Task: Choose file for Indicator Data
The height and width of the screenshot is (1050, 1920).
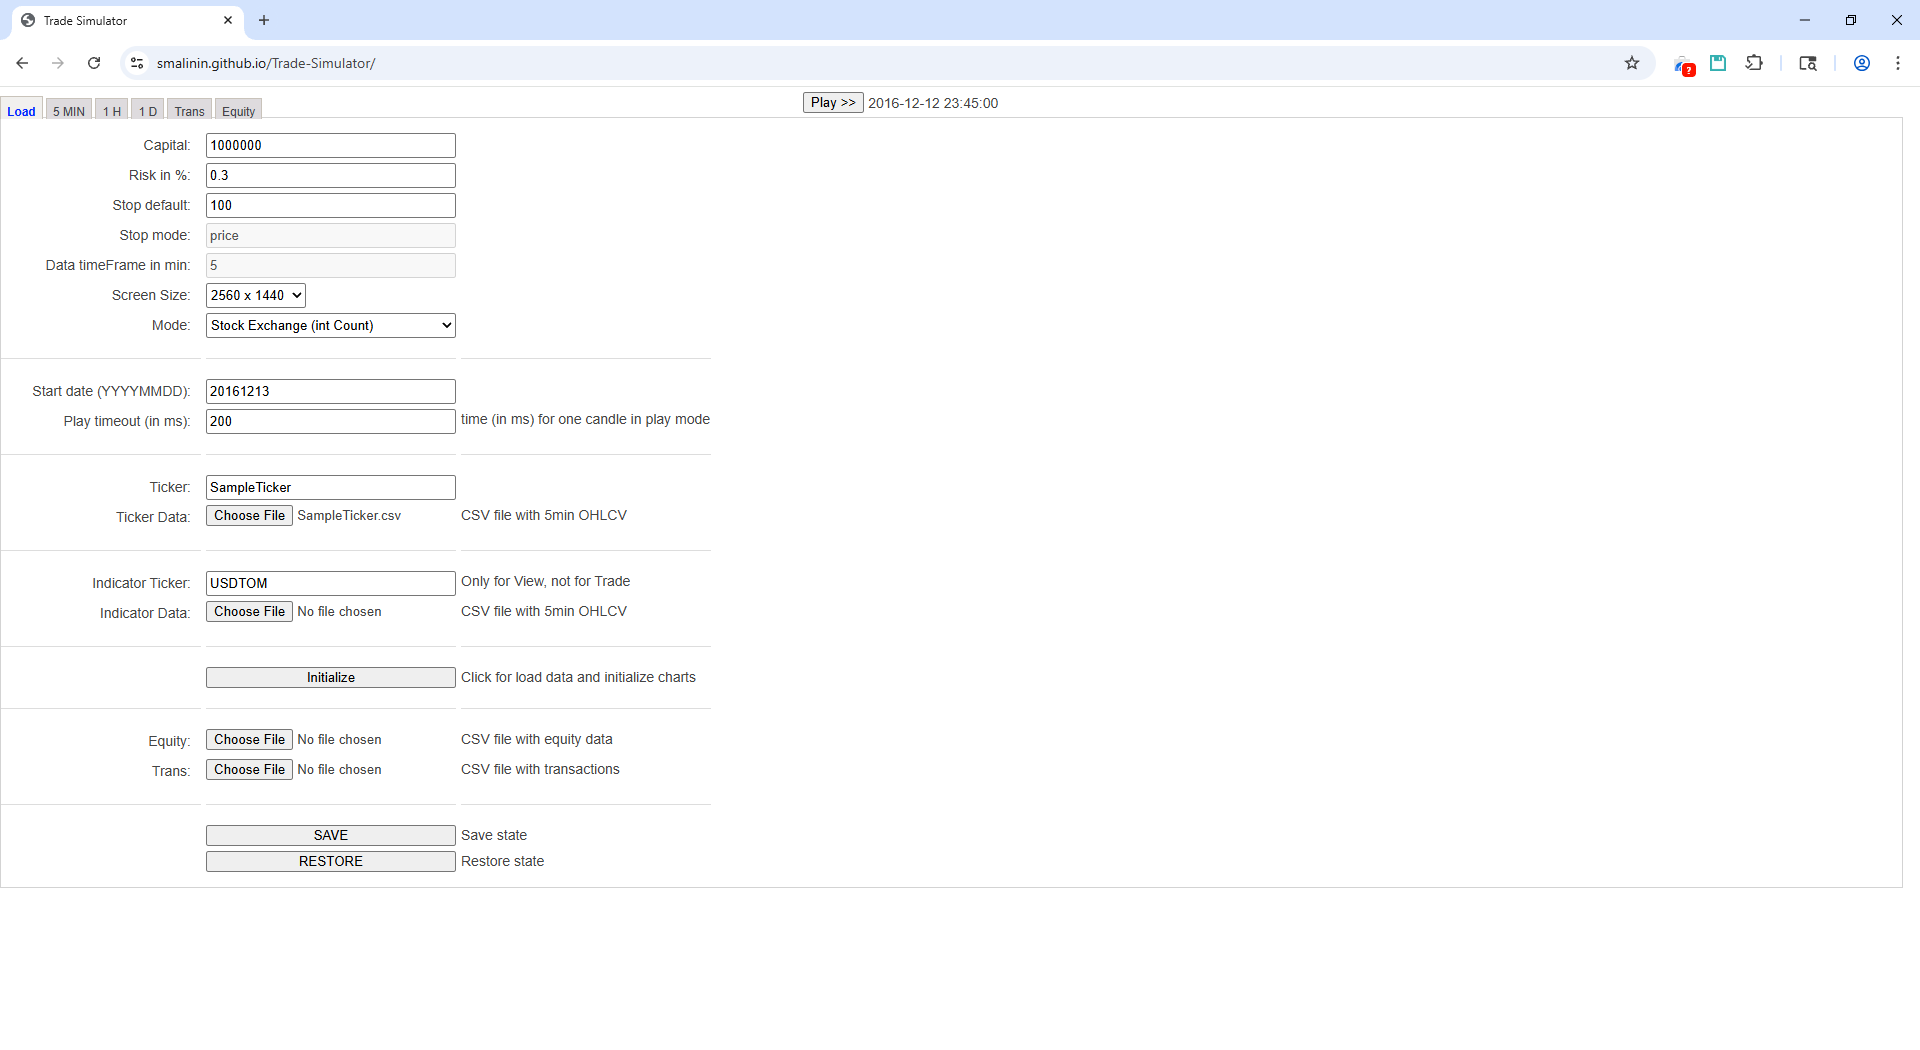Action: 249,611
